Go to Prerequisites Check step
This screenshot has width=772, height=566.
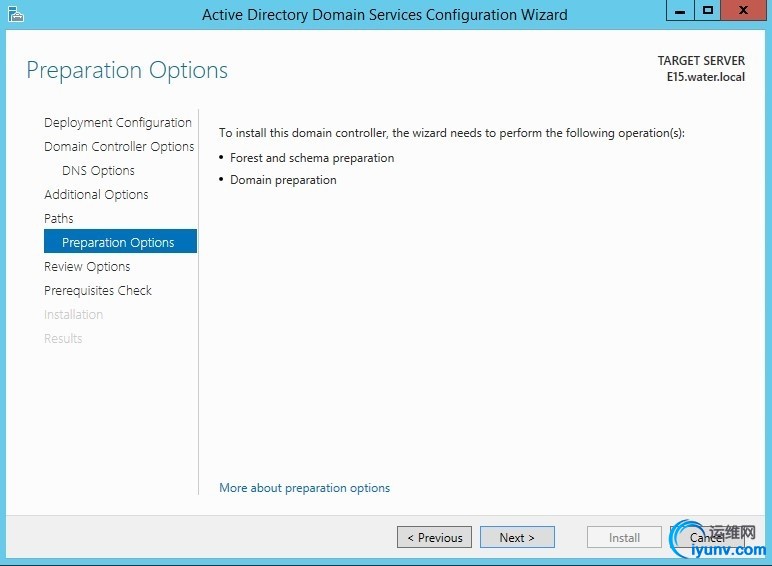97,290
